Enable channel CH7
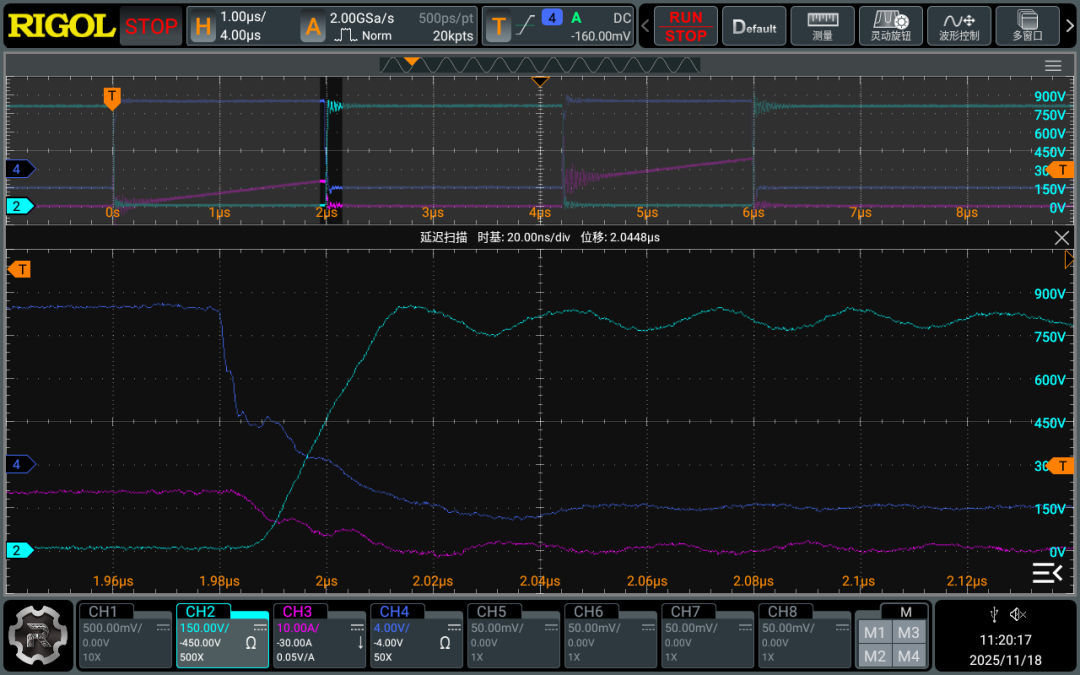This screenshot has width=1080, height=675. pos(707,635)
